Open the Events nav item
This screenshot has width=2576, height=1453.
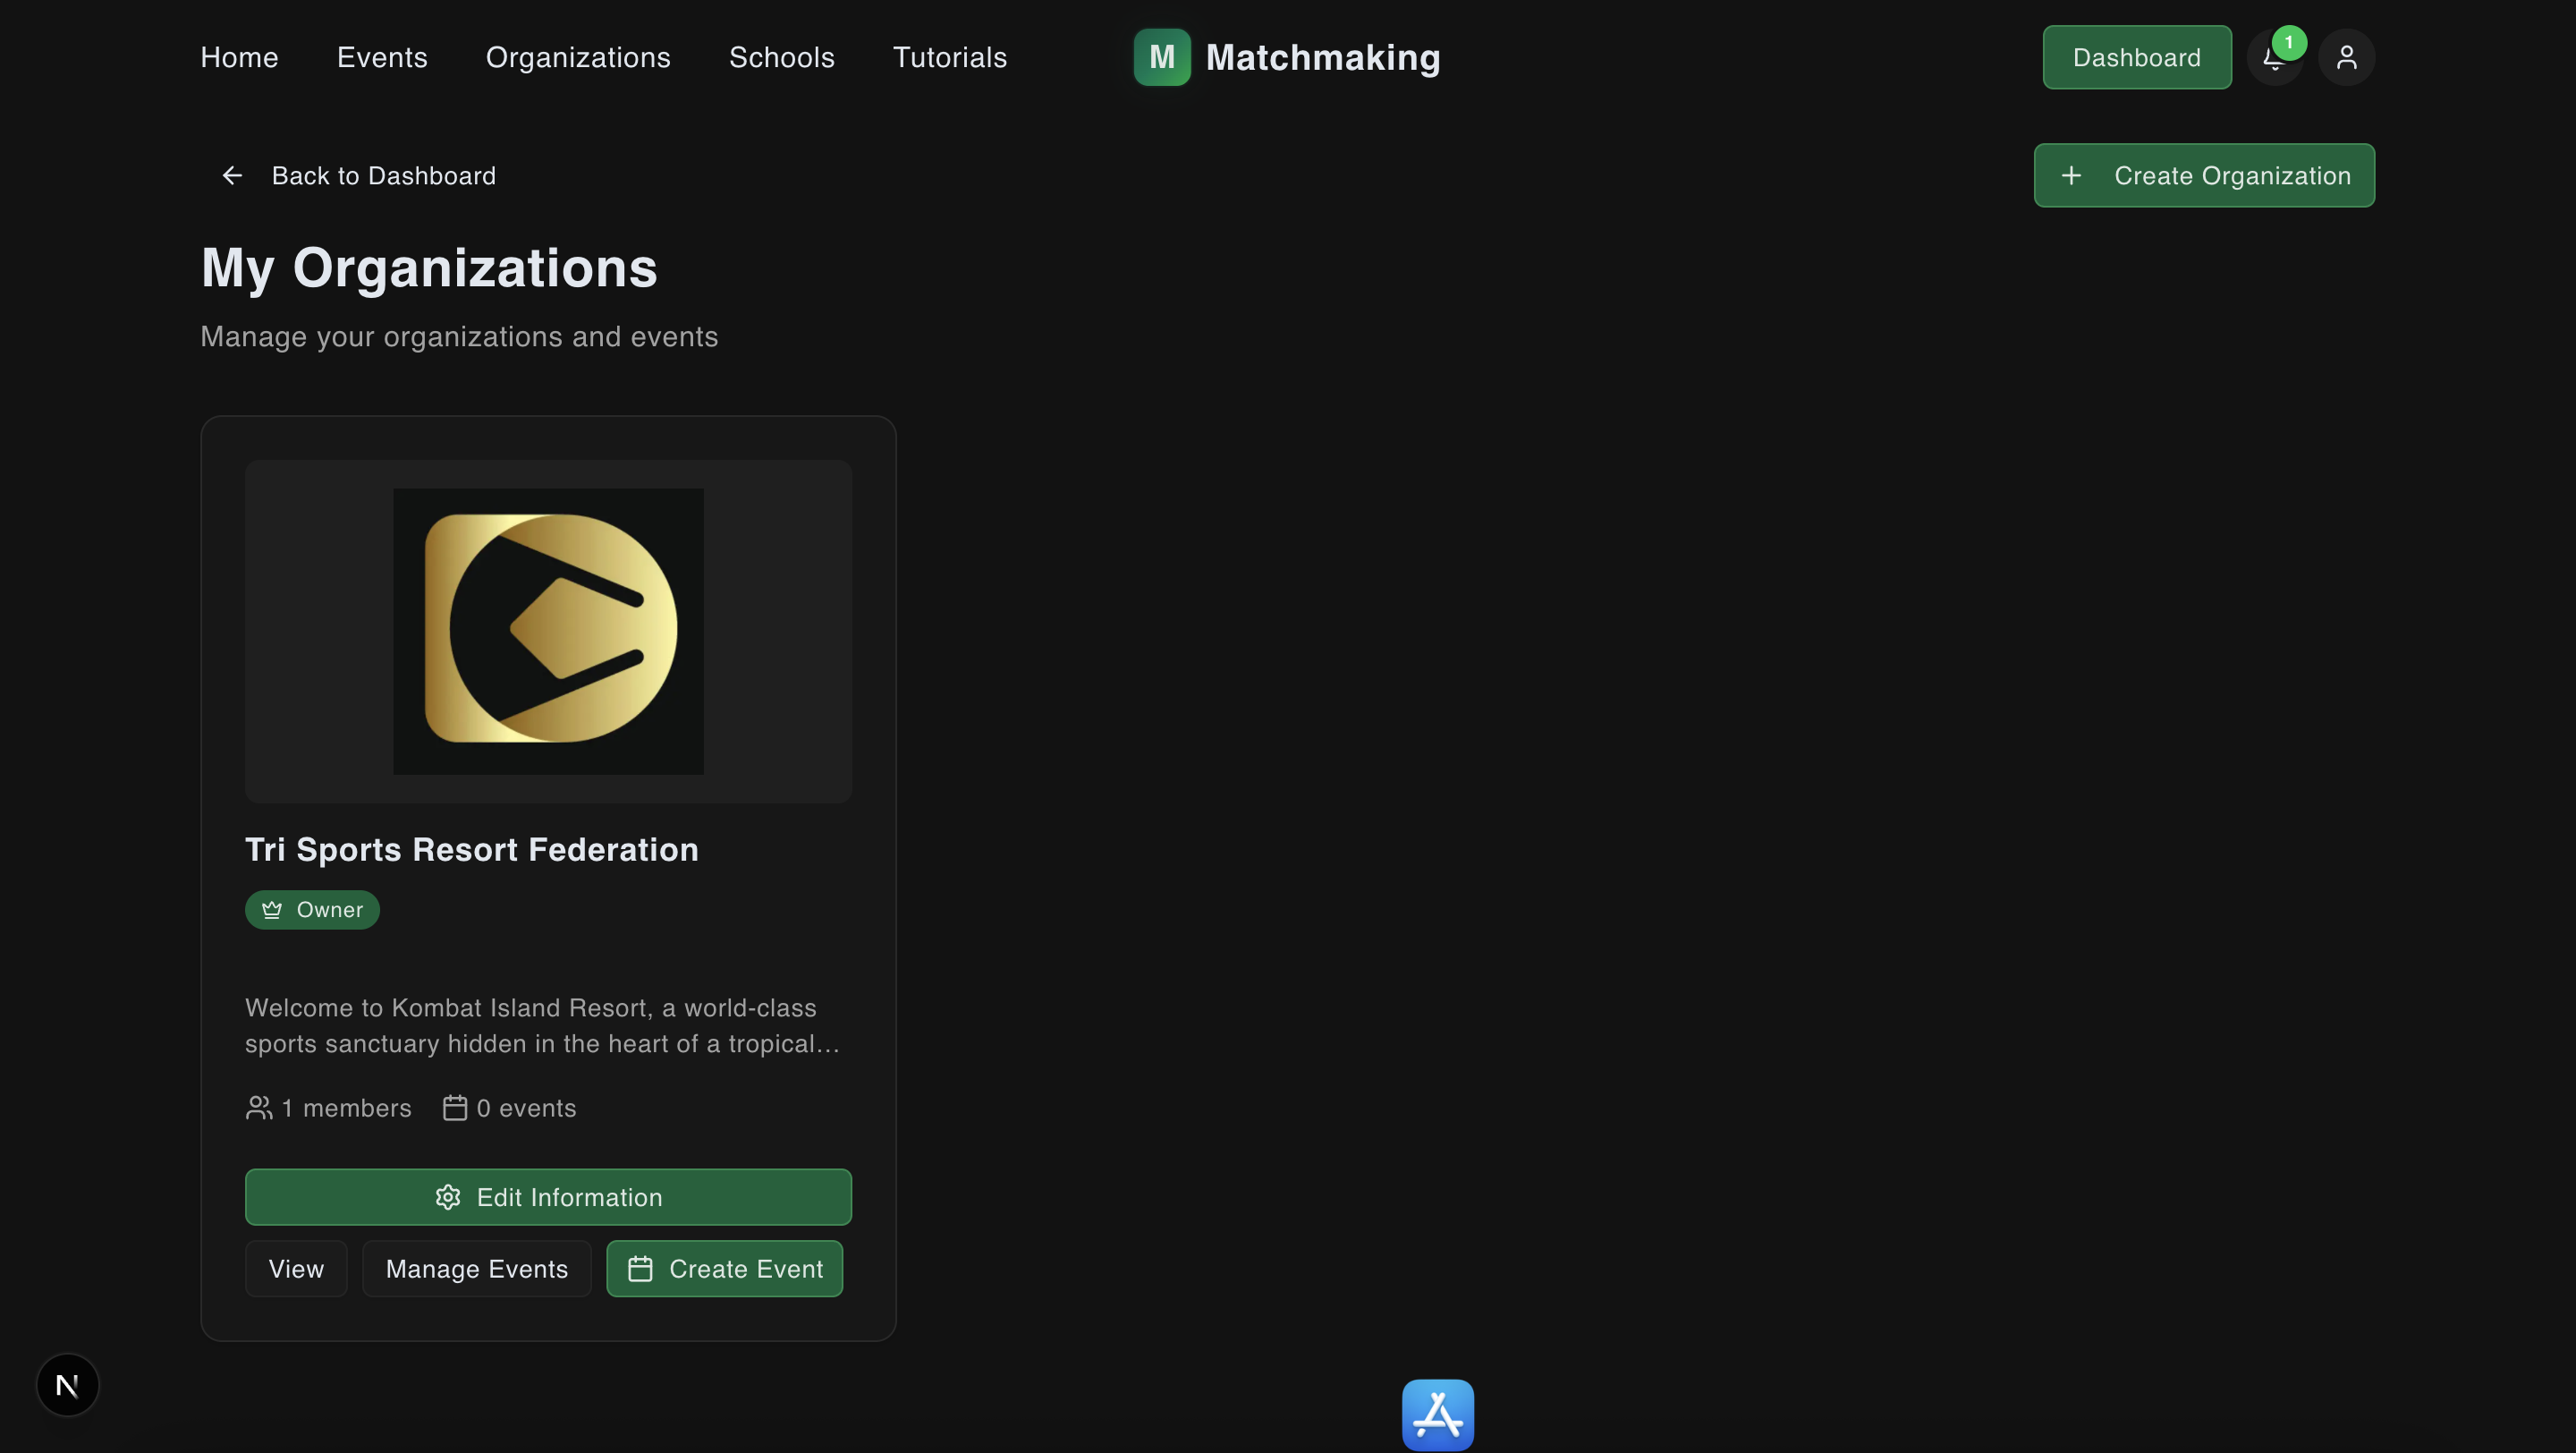pos(382,58)
